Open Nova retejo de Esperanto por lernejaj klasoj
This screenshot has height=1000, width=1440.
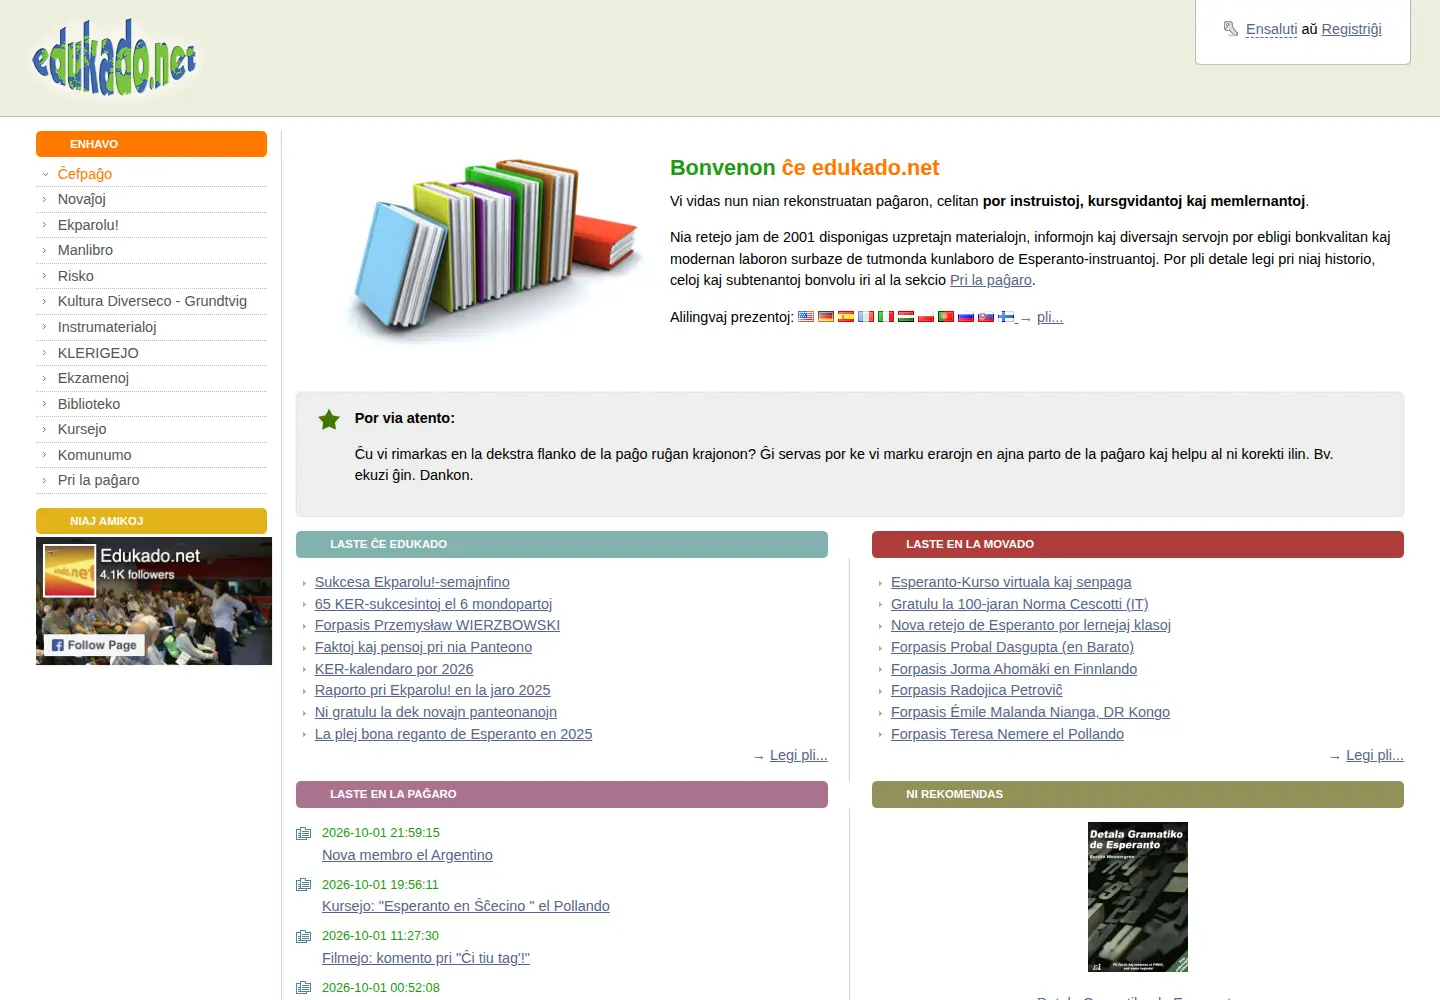pyautogui.click(x=1031, y=625)
